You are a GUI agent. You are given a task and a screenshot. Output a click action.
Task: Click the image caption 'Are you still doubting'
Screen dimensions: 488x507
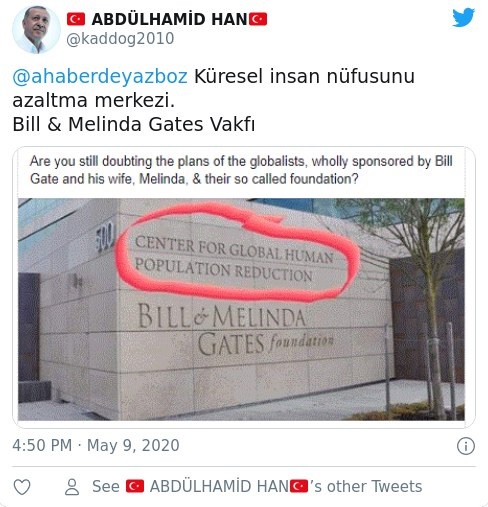(241, 170)
